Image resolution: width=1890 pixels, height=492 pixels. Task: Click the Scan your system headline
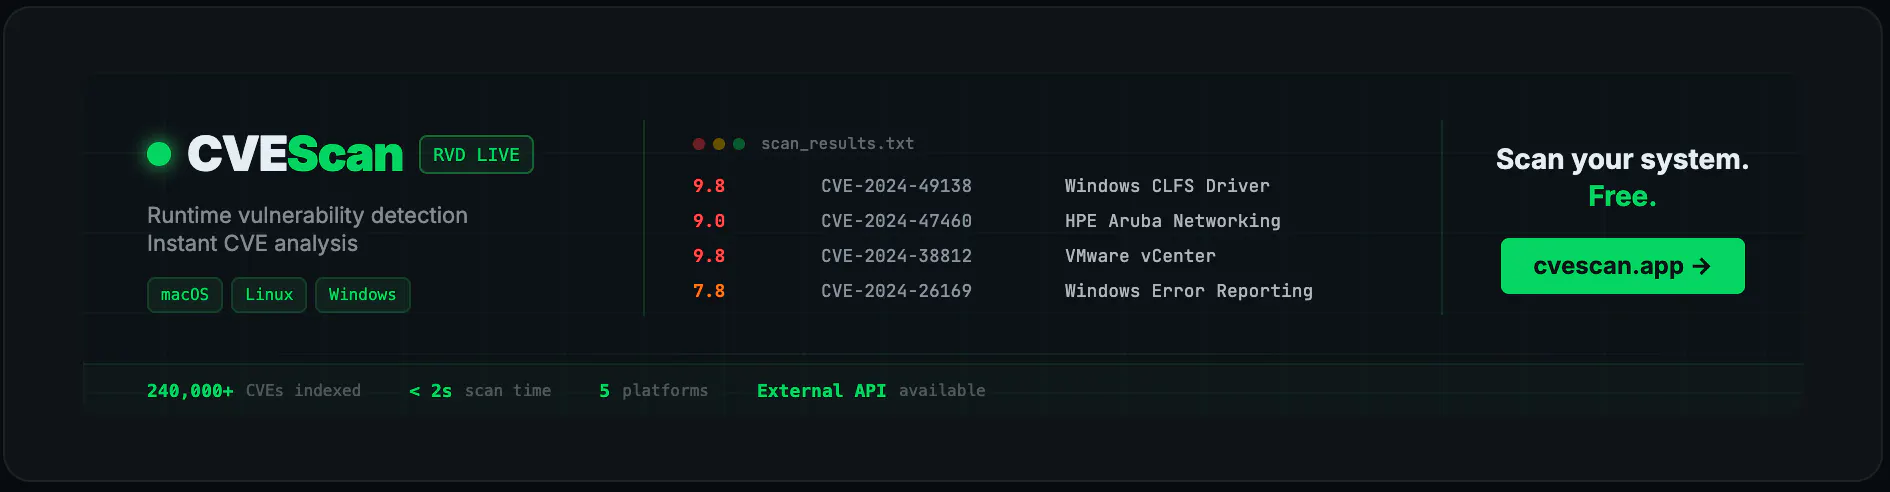pos(1622,160)
